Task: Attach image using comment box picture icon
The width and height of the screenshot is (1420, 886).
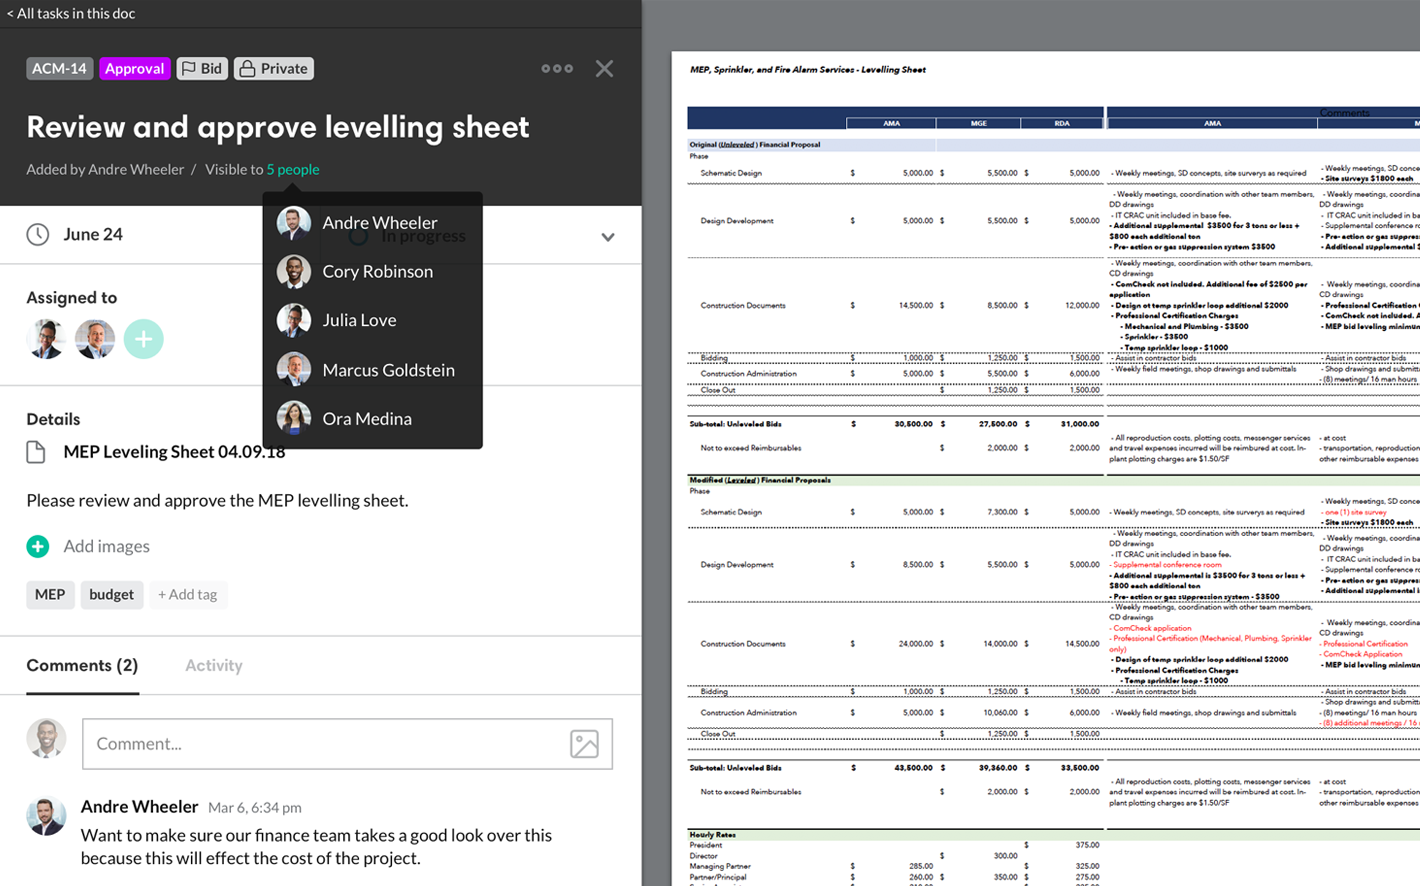Action: 584,744
